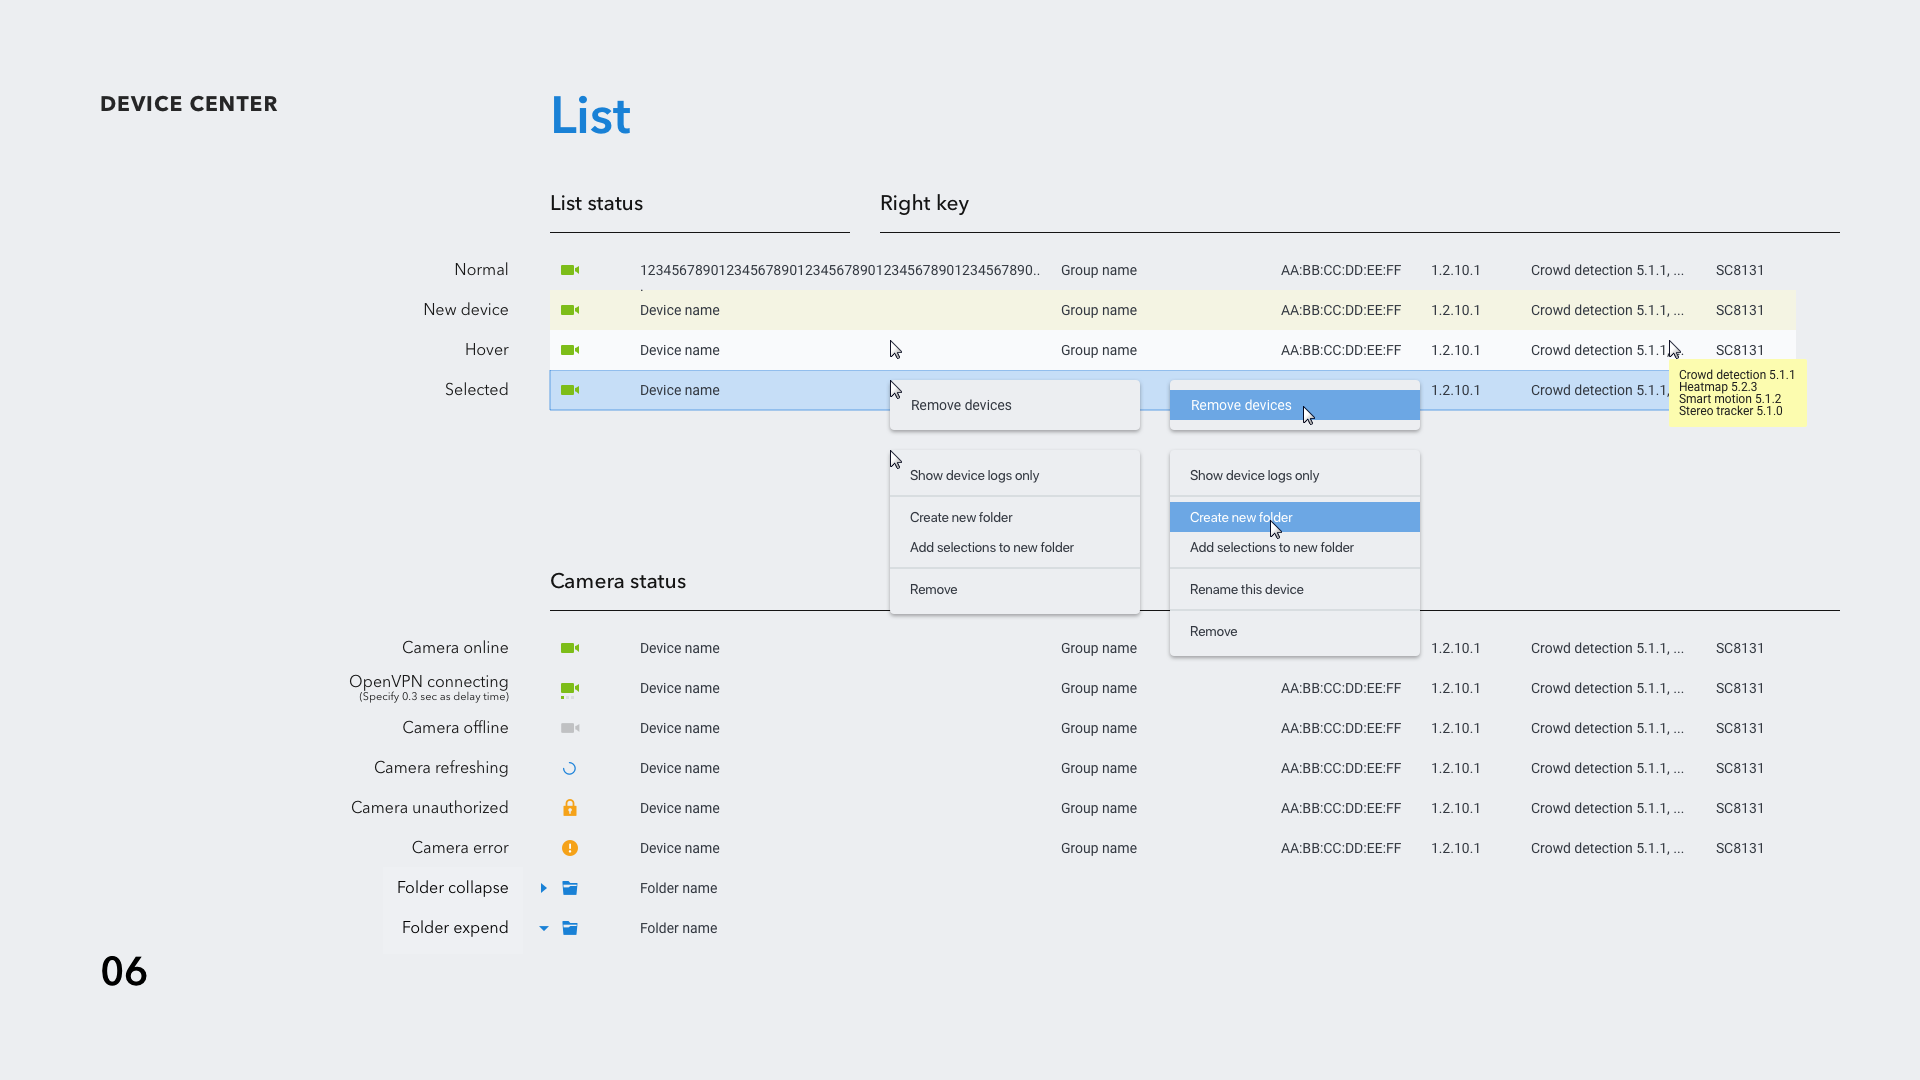Click the orange exclamation error icon
This screenshot has height=1080, width=1920.
click(x=570, y=848)
